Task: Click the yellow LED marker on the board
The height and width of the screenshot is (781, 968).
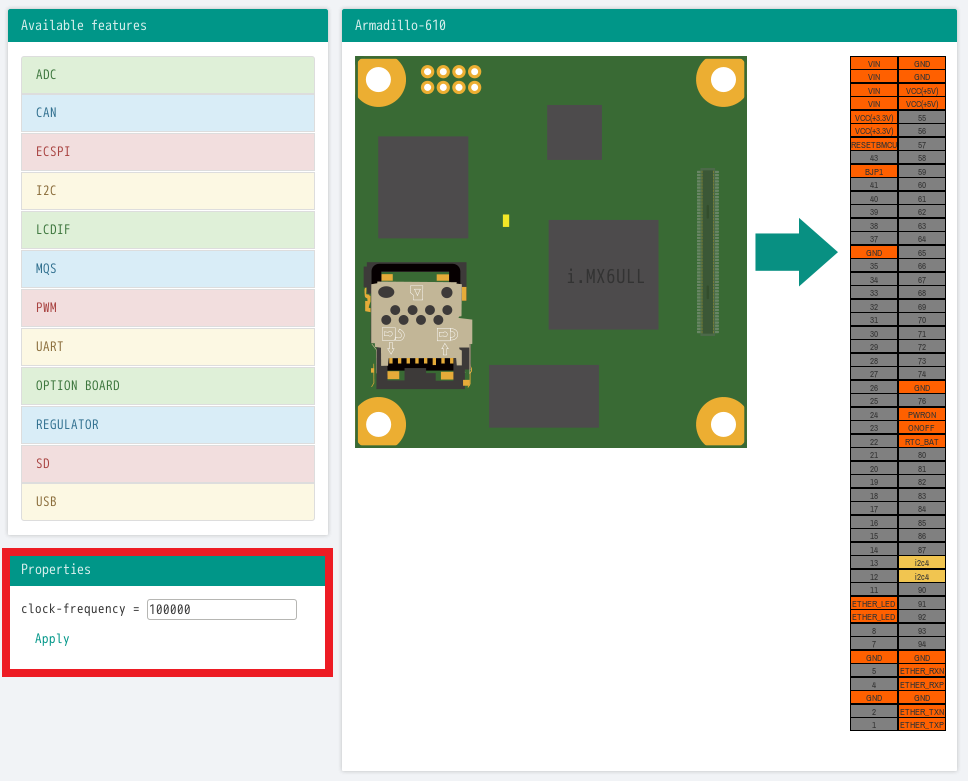Action: (x=506, y=221)
